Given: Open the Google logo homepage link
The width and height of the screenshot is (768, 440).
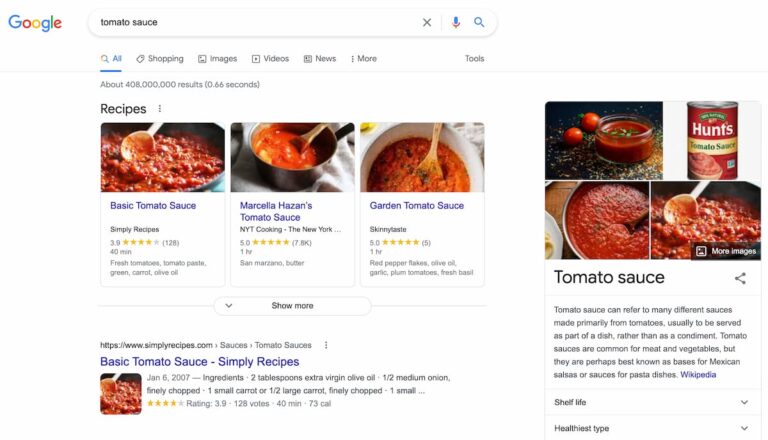Looking at the screenshot, I should pos(35,23).
